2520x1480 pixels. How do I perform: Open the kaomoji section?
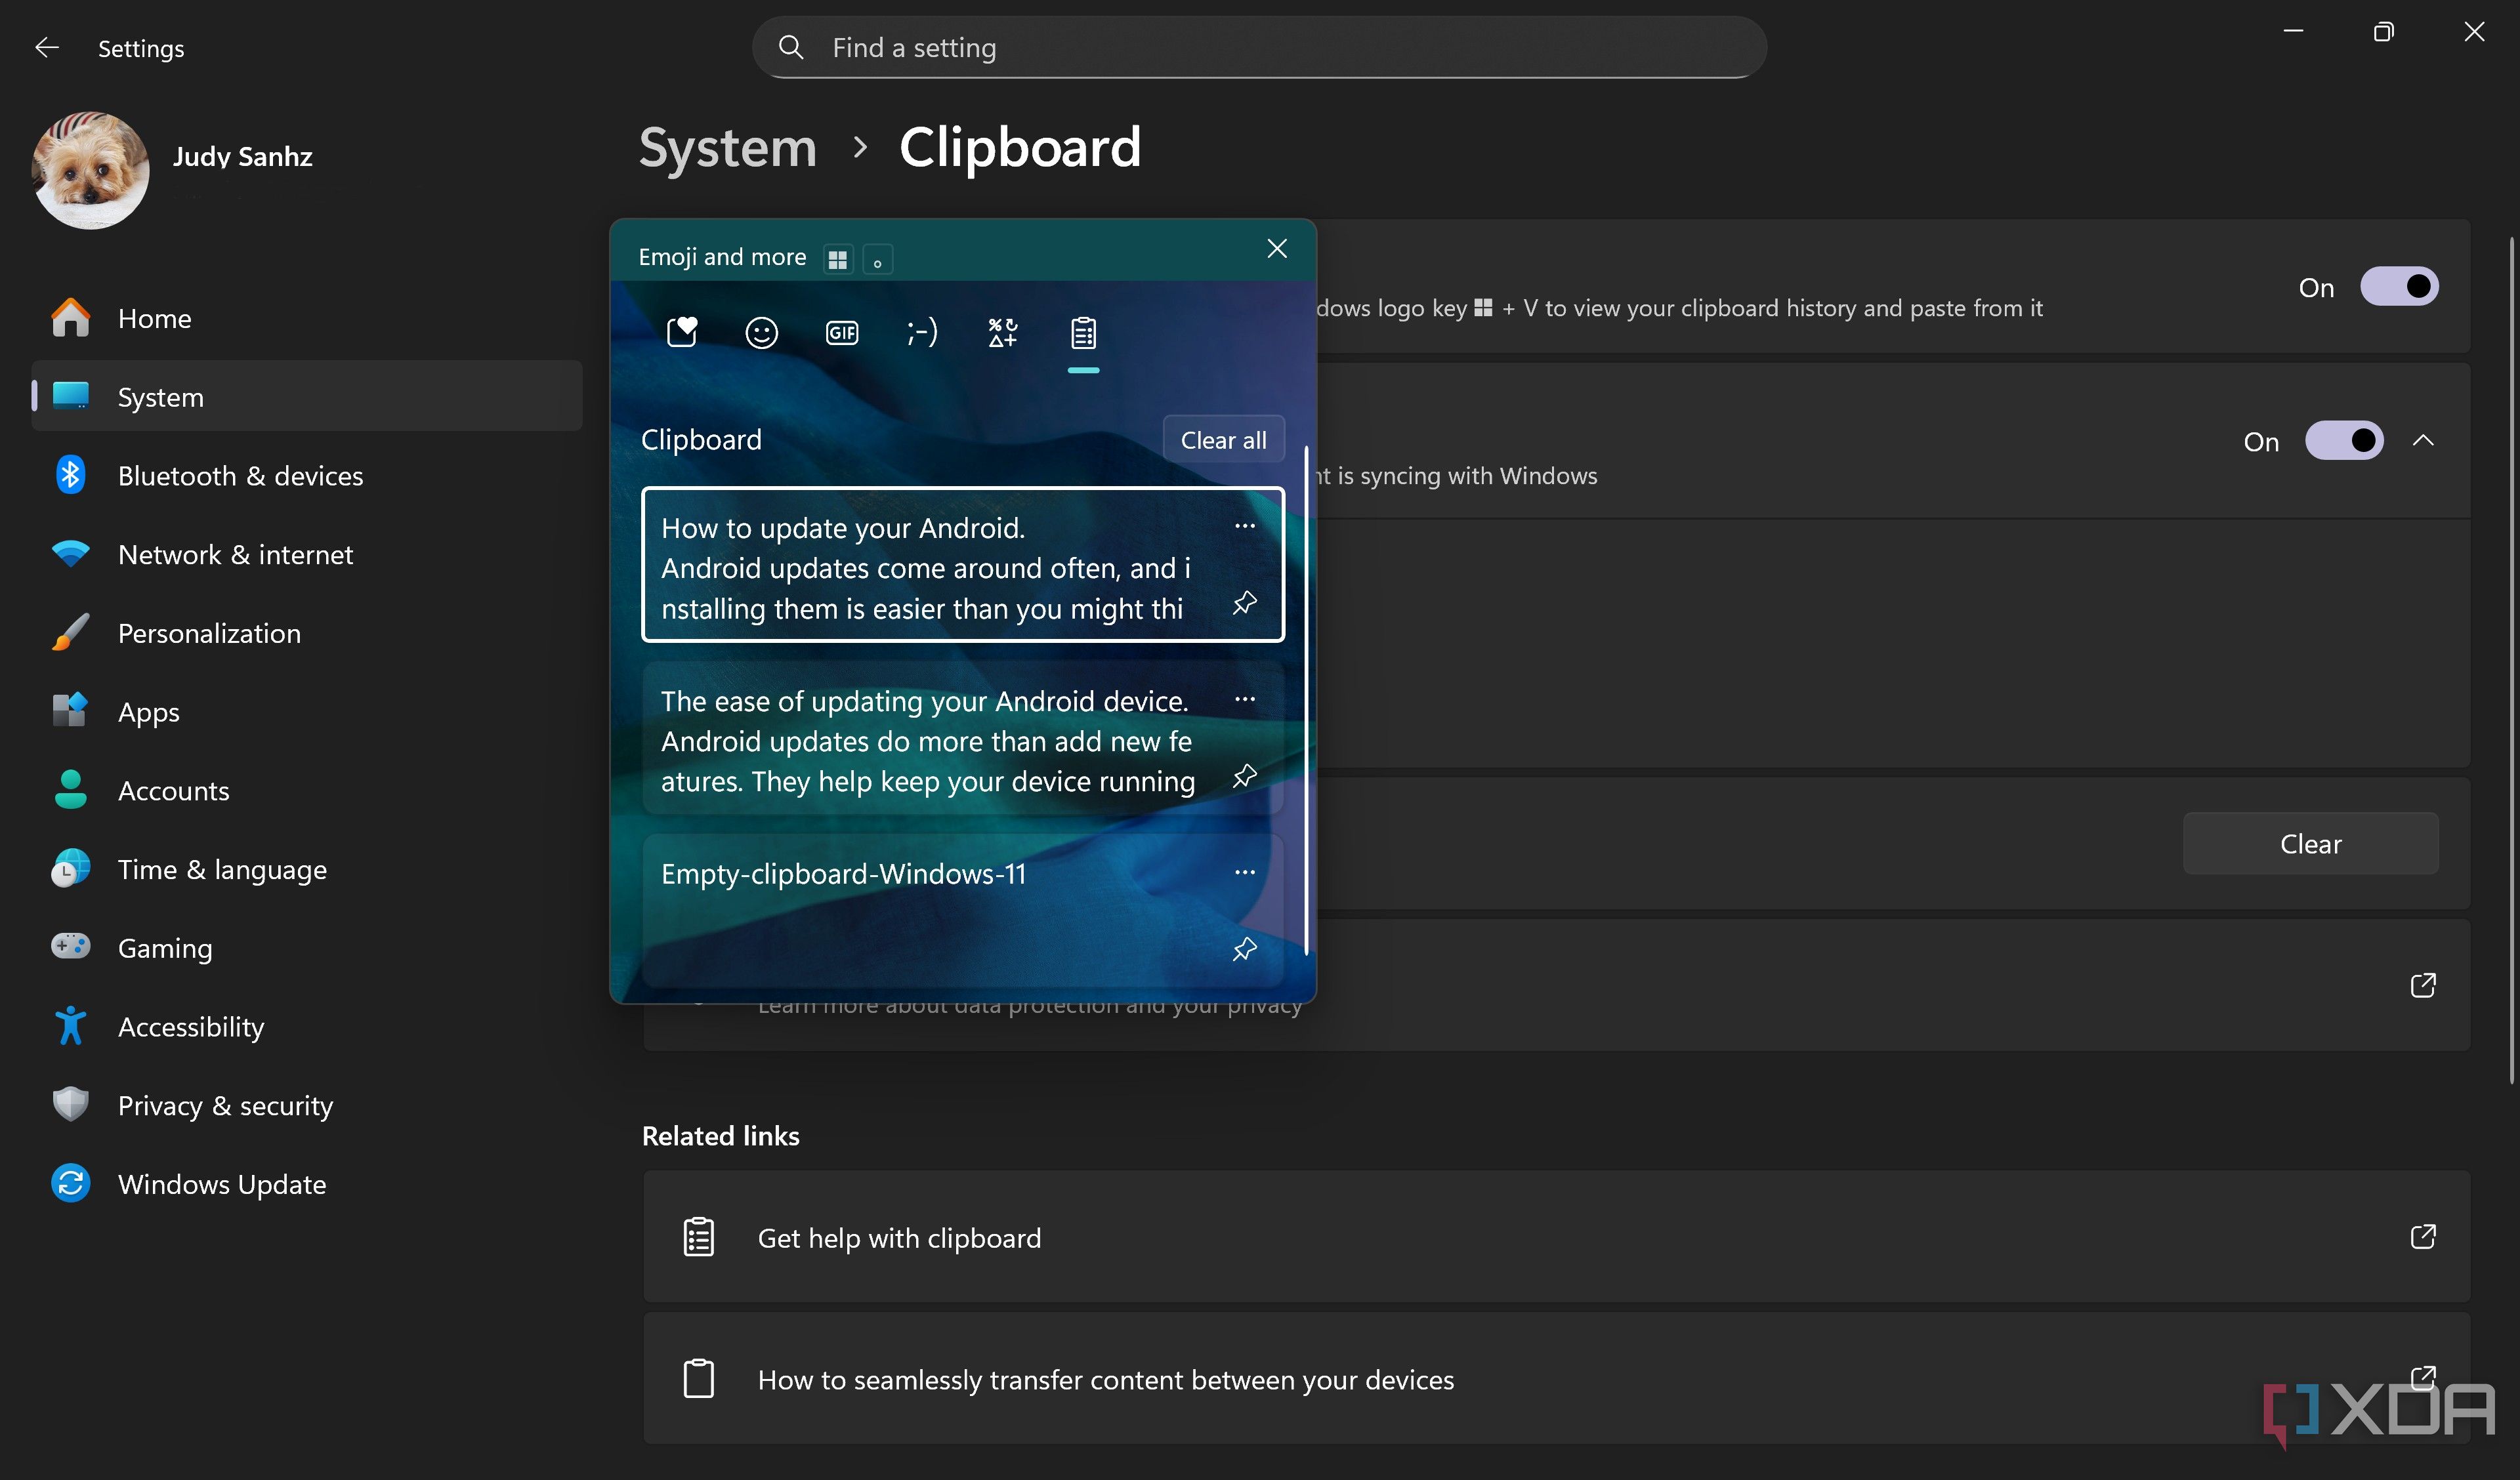click(921, 333)
